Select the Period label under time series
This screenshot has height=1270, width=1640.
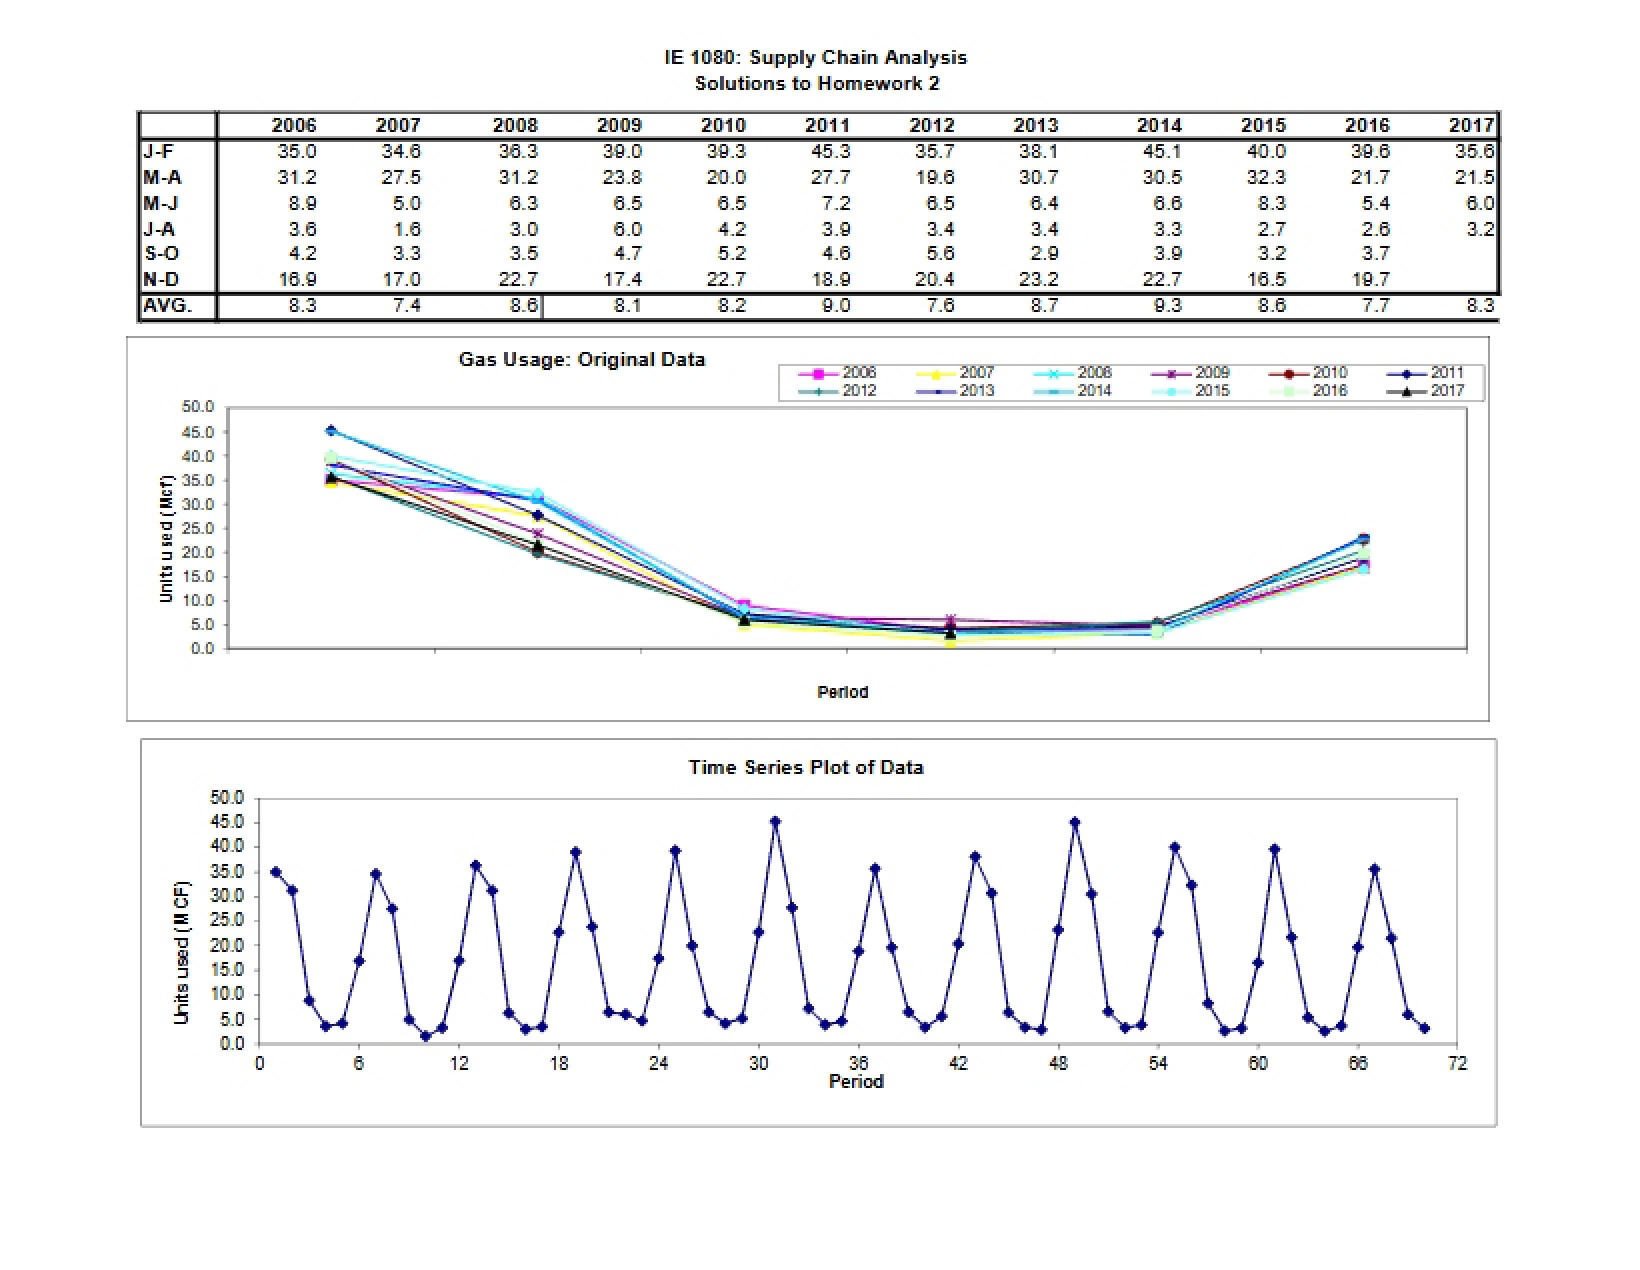pos(856,1082)
